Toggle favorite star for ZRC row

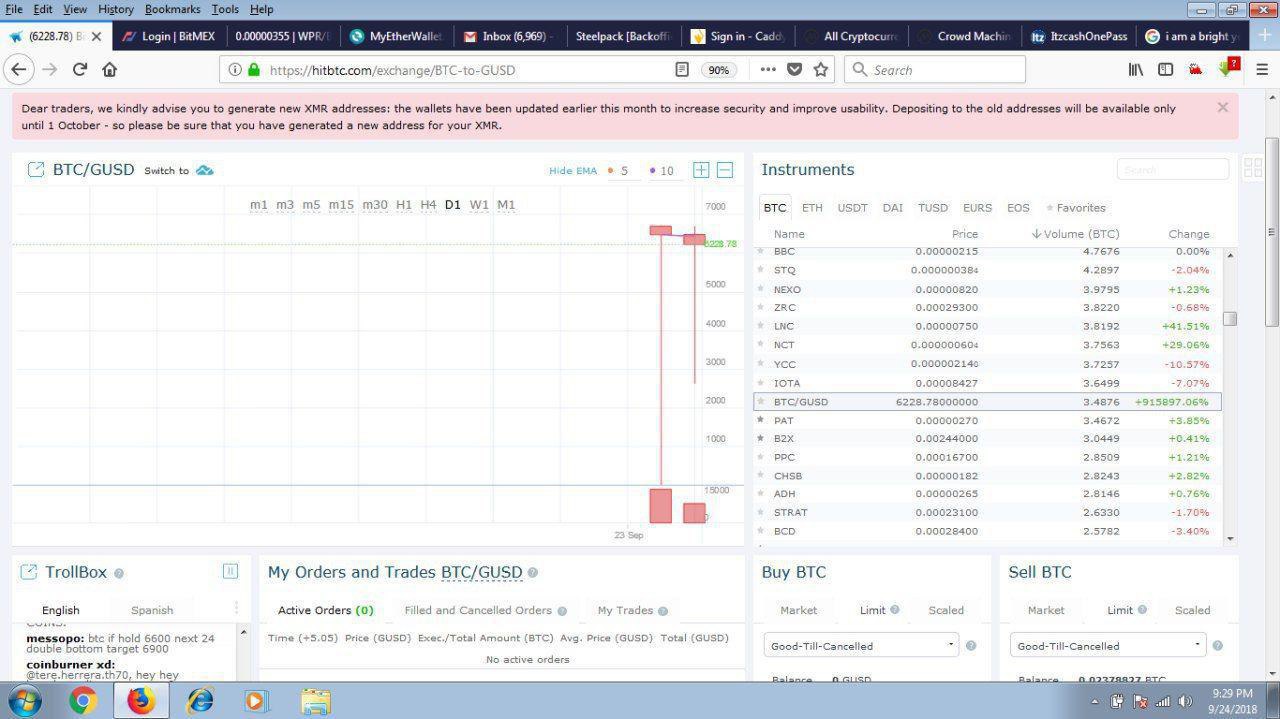point(761,308)
